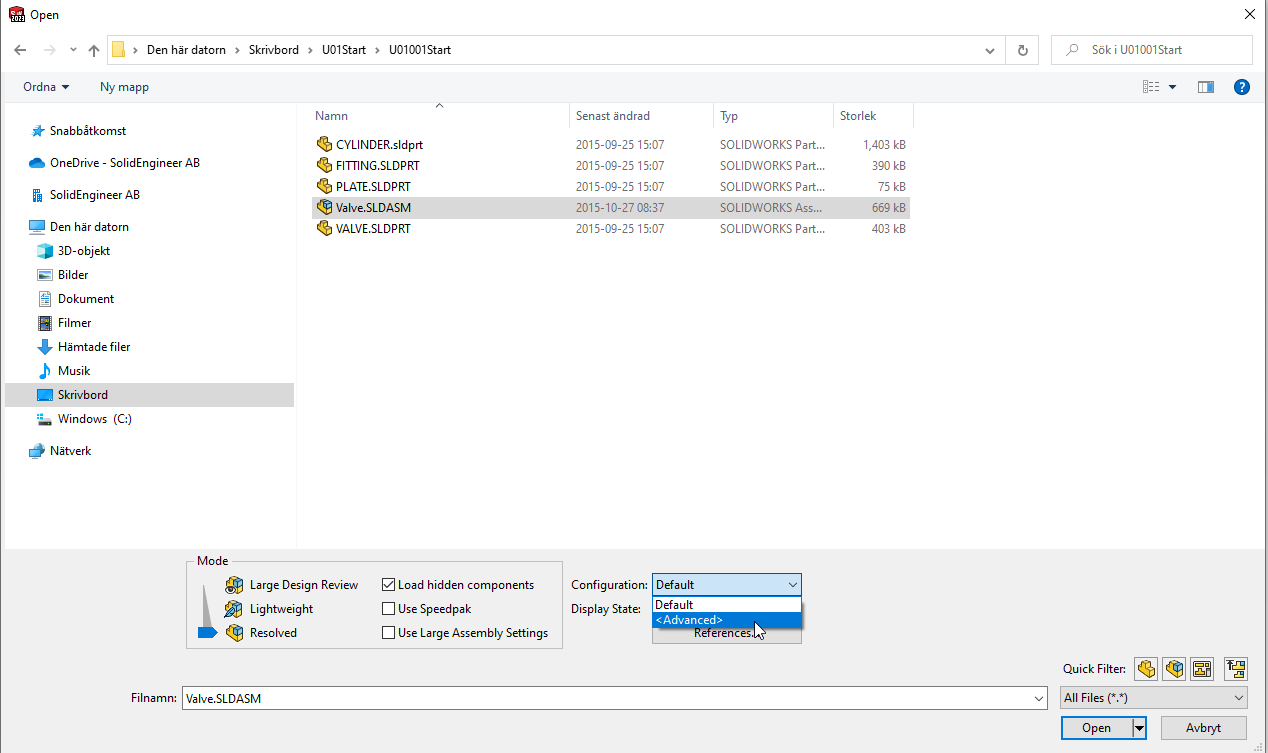Select the Resolved mode icon
Viewport: 1268px width, 753px height.
click(x=235, y=633)
